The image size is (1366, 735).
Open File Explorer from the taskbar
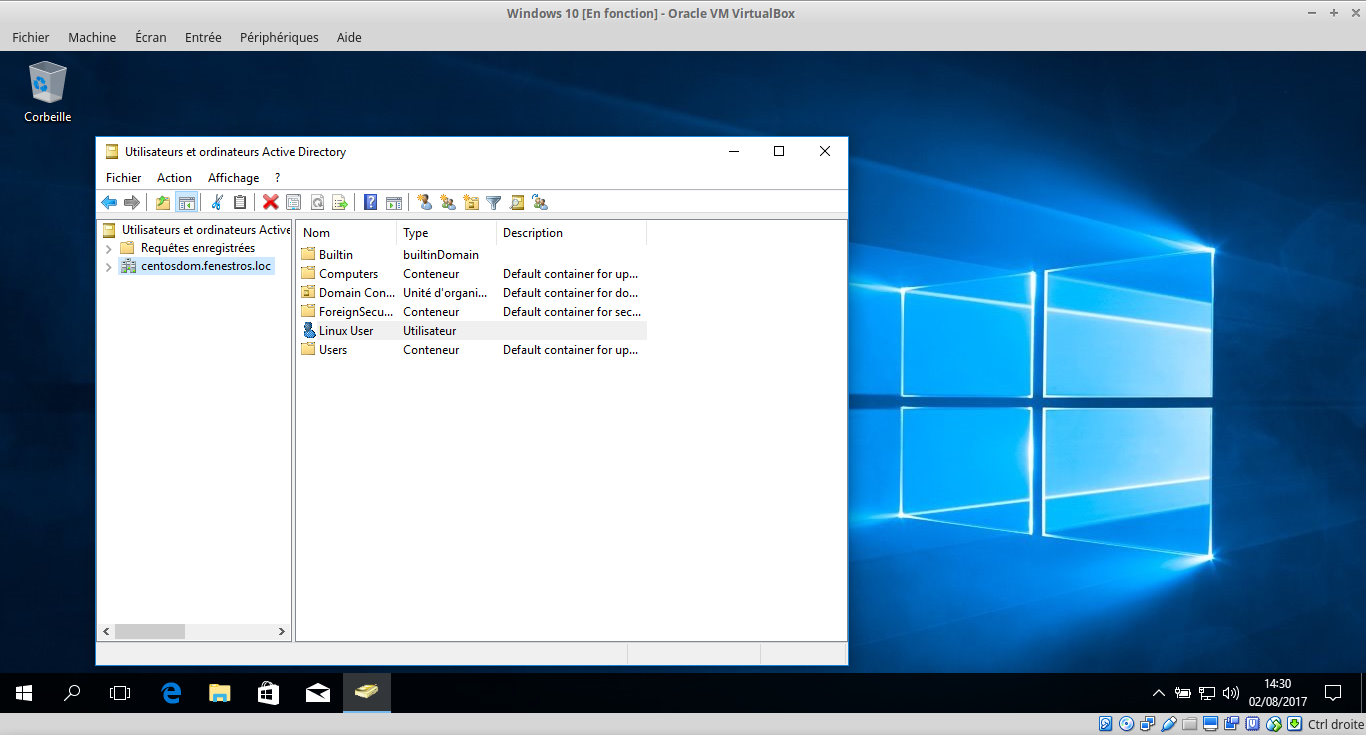pyautogui.click(x=220, y=692)
